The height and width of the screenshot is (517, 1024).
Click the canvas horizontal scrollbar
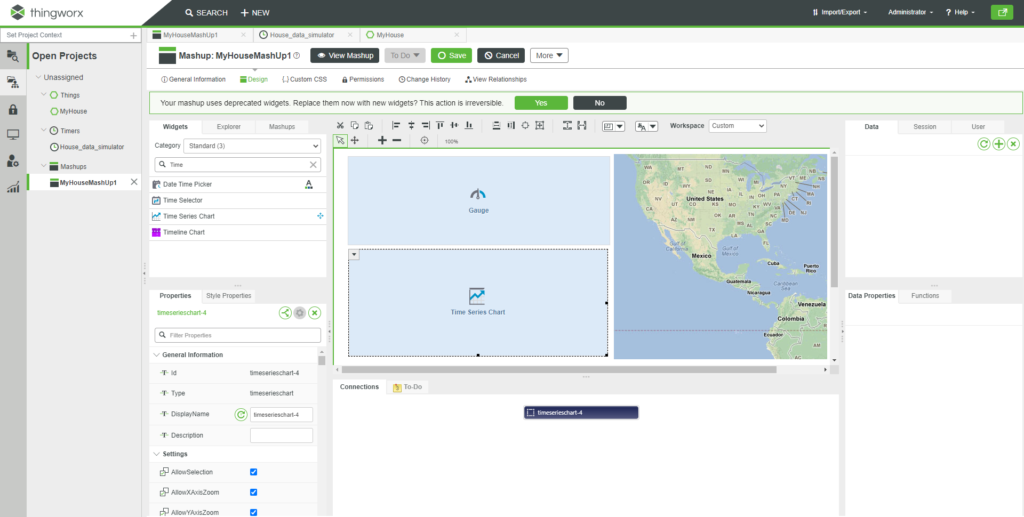click(x=558, y=369)
